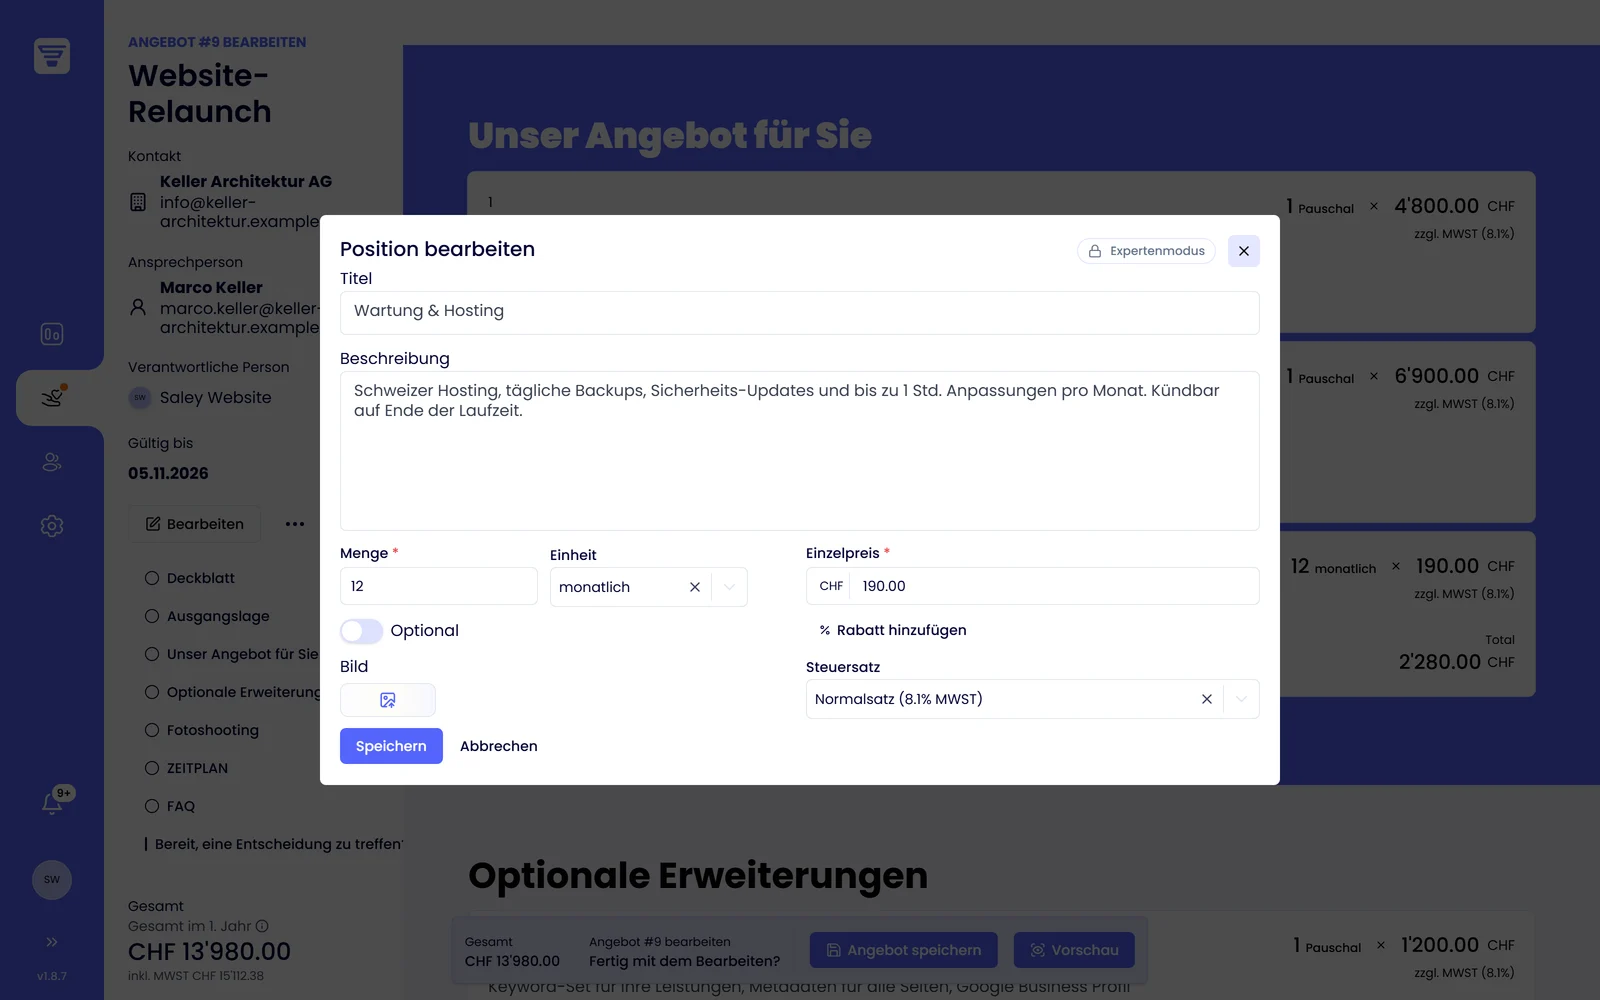Click Speichern to save the position

coord(391,746)
